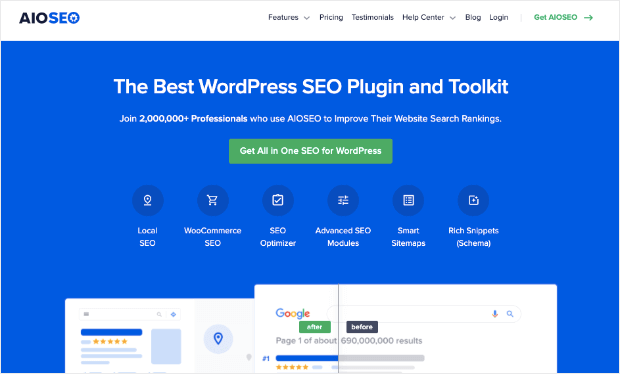
Task: Open the Smart Sitemaps label link
Action: [408, 237]
